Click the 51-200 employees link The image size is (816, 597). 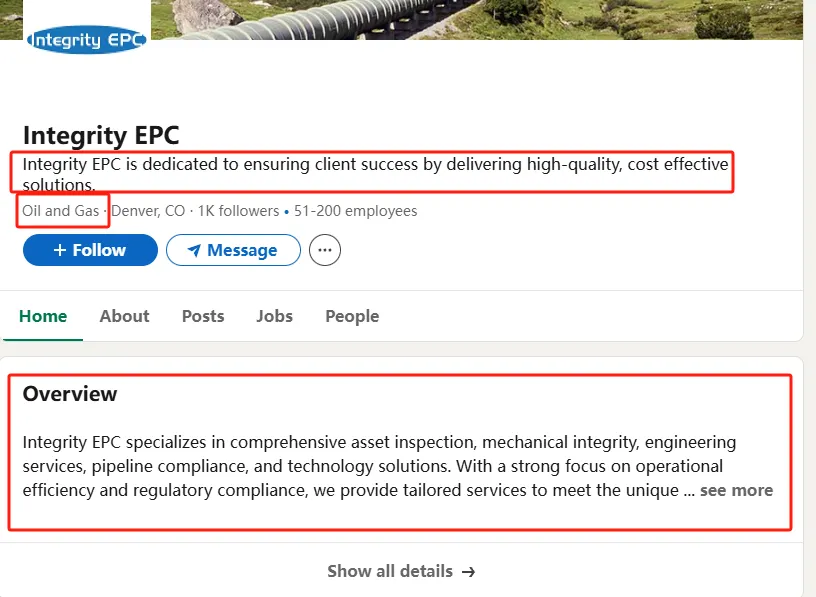(355, 211)
